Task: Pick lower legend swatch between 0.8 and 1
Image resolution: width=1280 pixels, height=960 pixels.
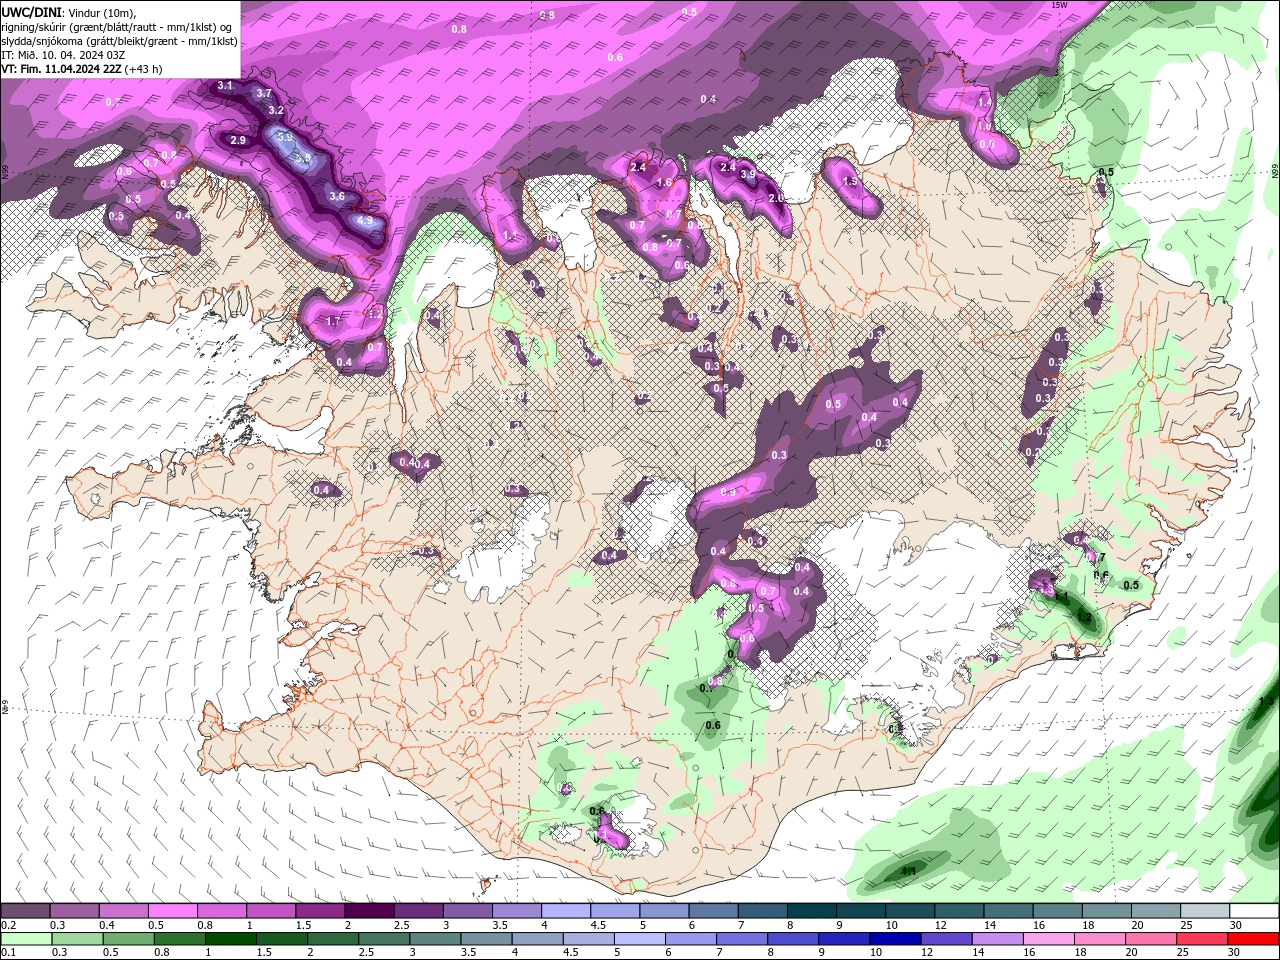Action: click(x=178, y=939)
